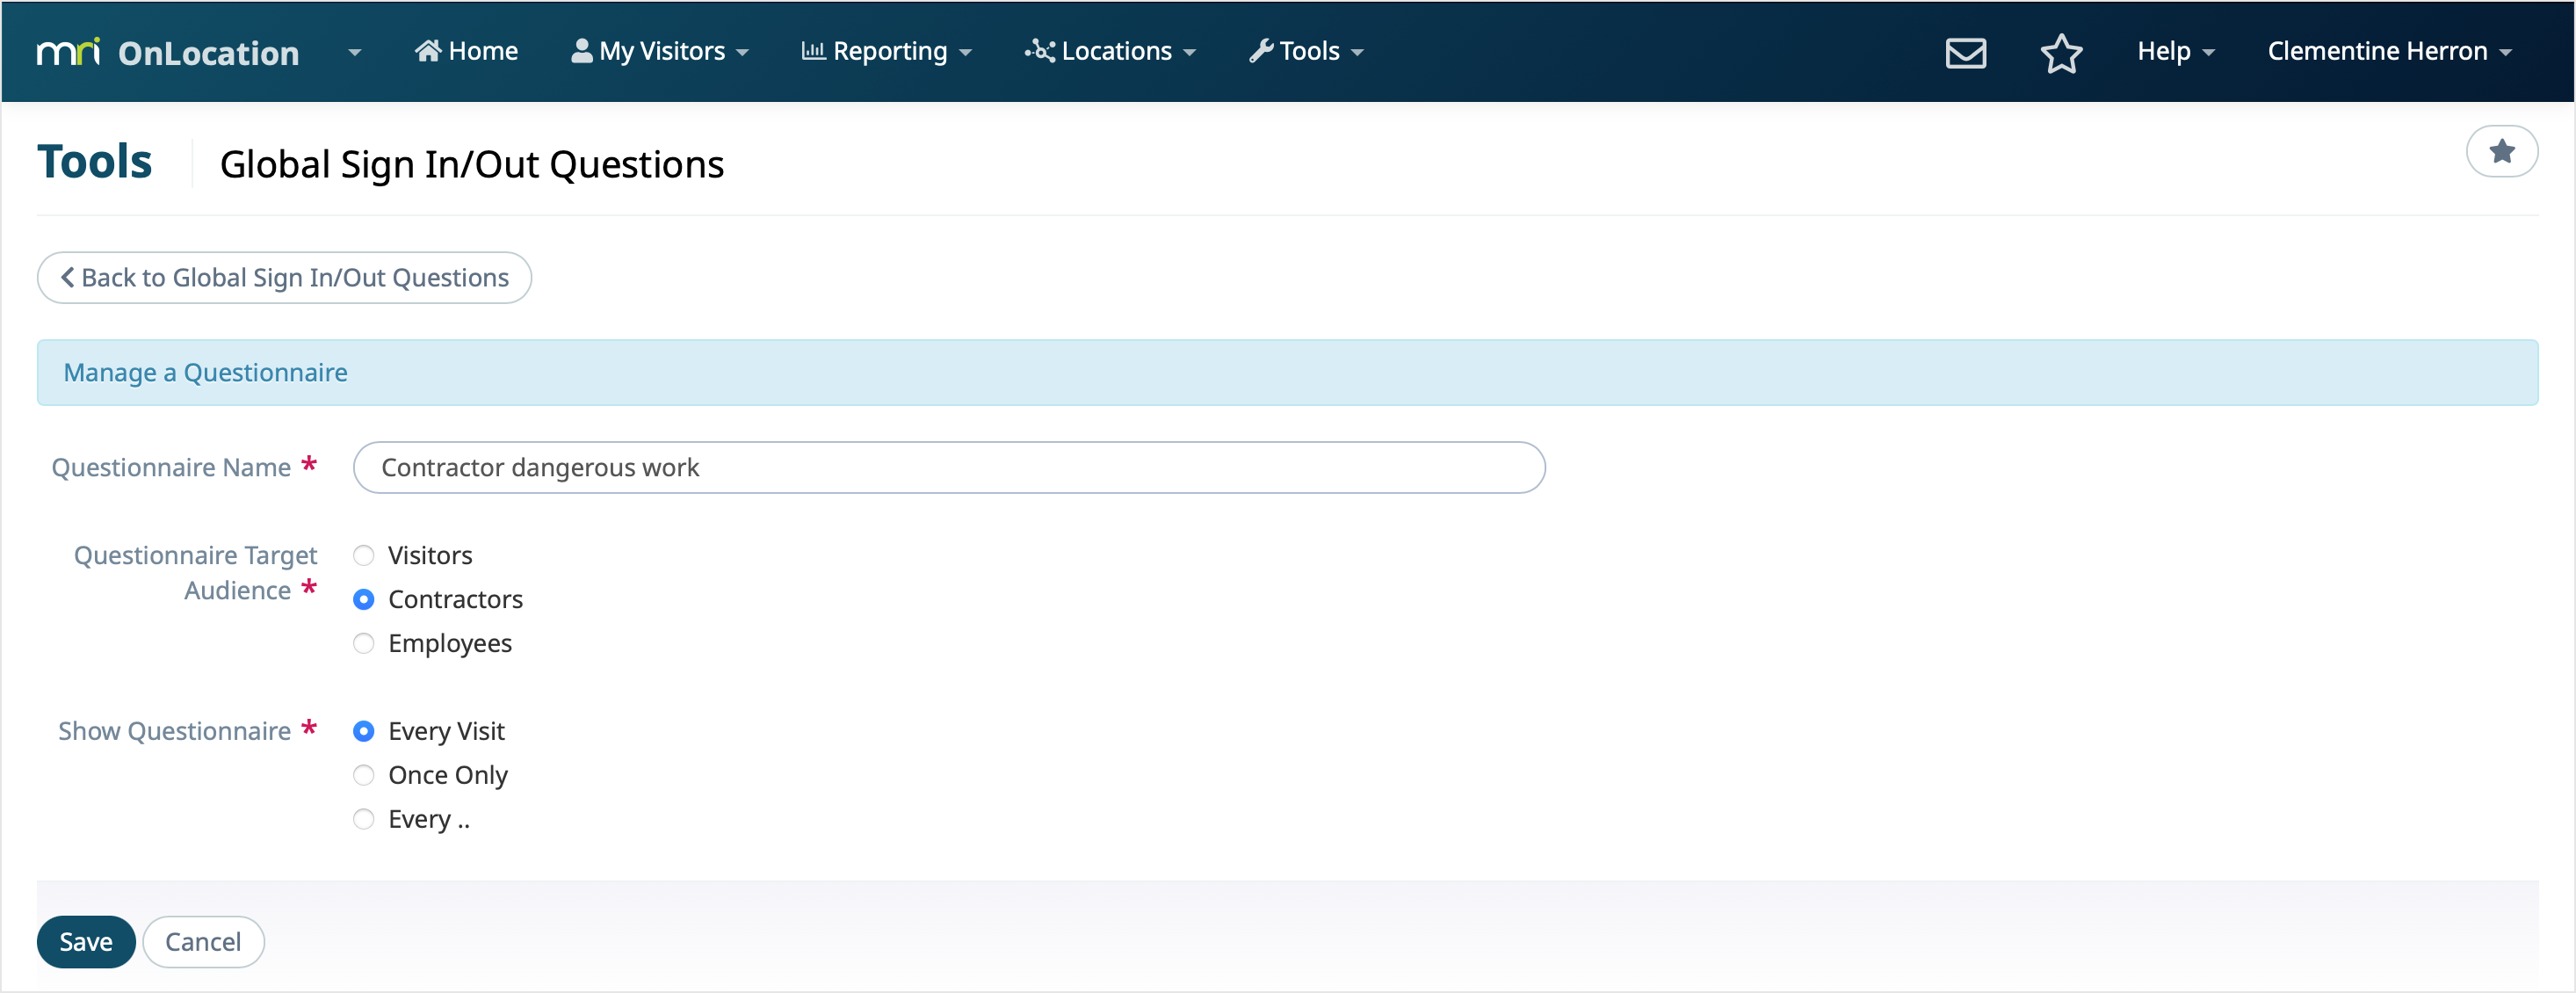Select the Visitors radio button
2576x993 pixels.
point(364,555)
